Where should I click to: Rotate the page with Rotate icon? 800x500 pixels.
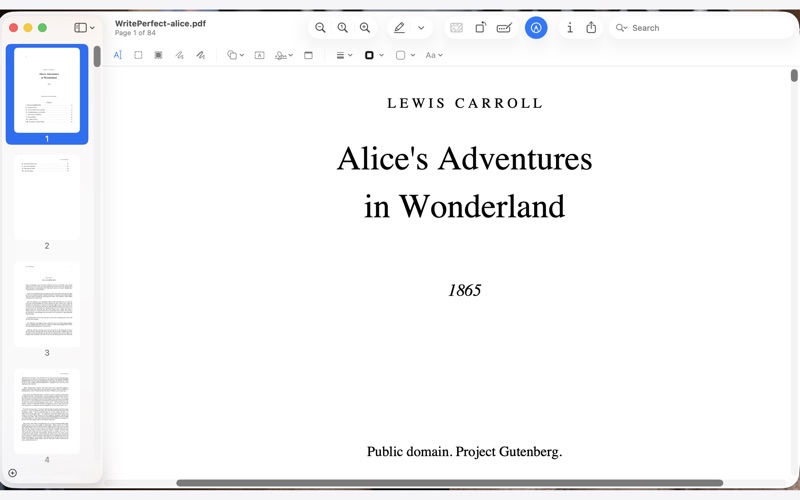click(481, 28)
